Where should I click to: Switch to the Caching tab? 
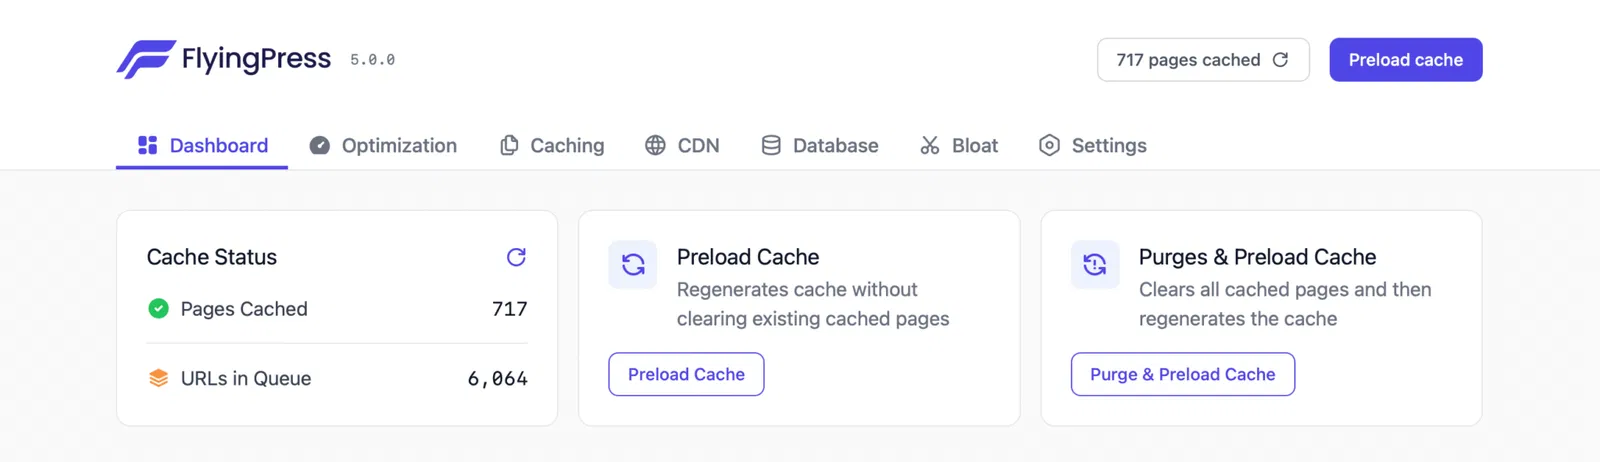pos(552,145)
